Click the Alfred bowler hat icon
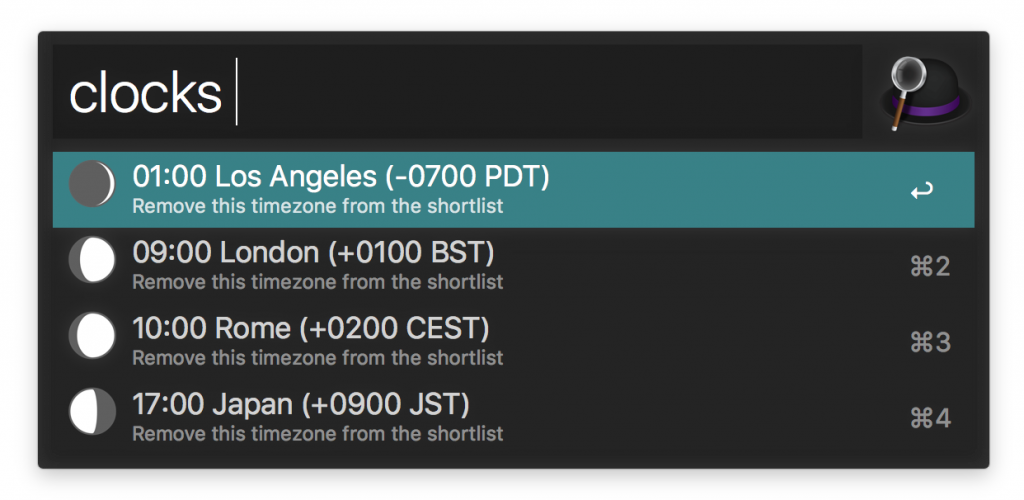 [x=922, y=94]
